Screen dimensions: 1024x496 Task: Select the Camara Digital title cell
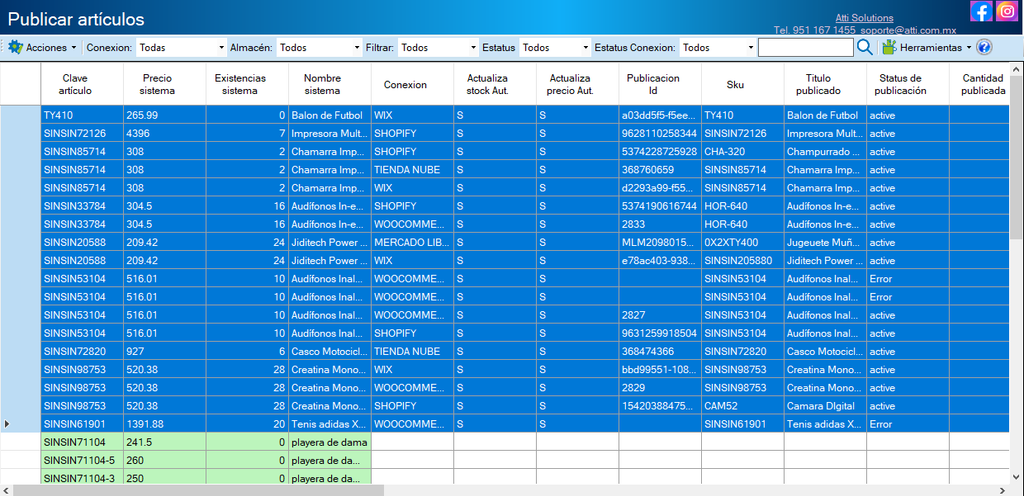point(825,405)
